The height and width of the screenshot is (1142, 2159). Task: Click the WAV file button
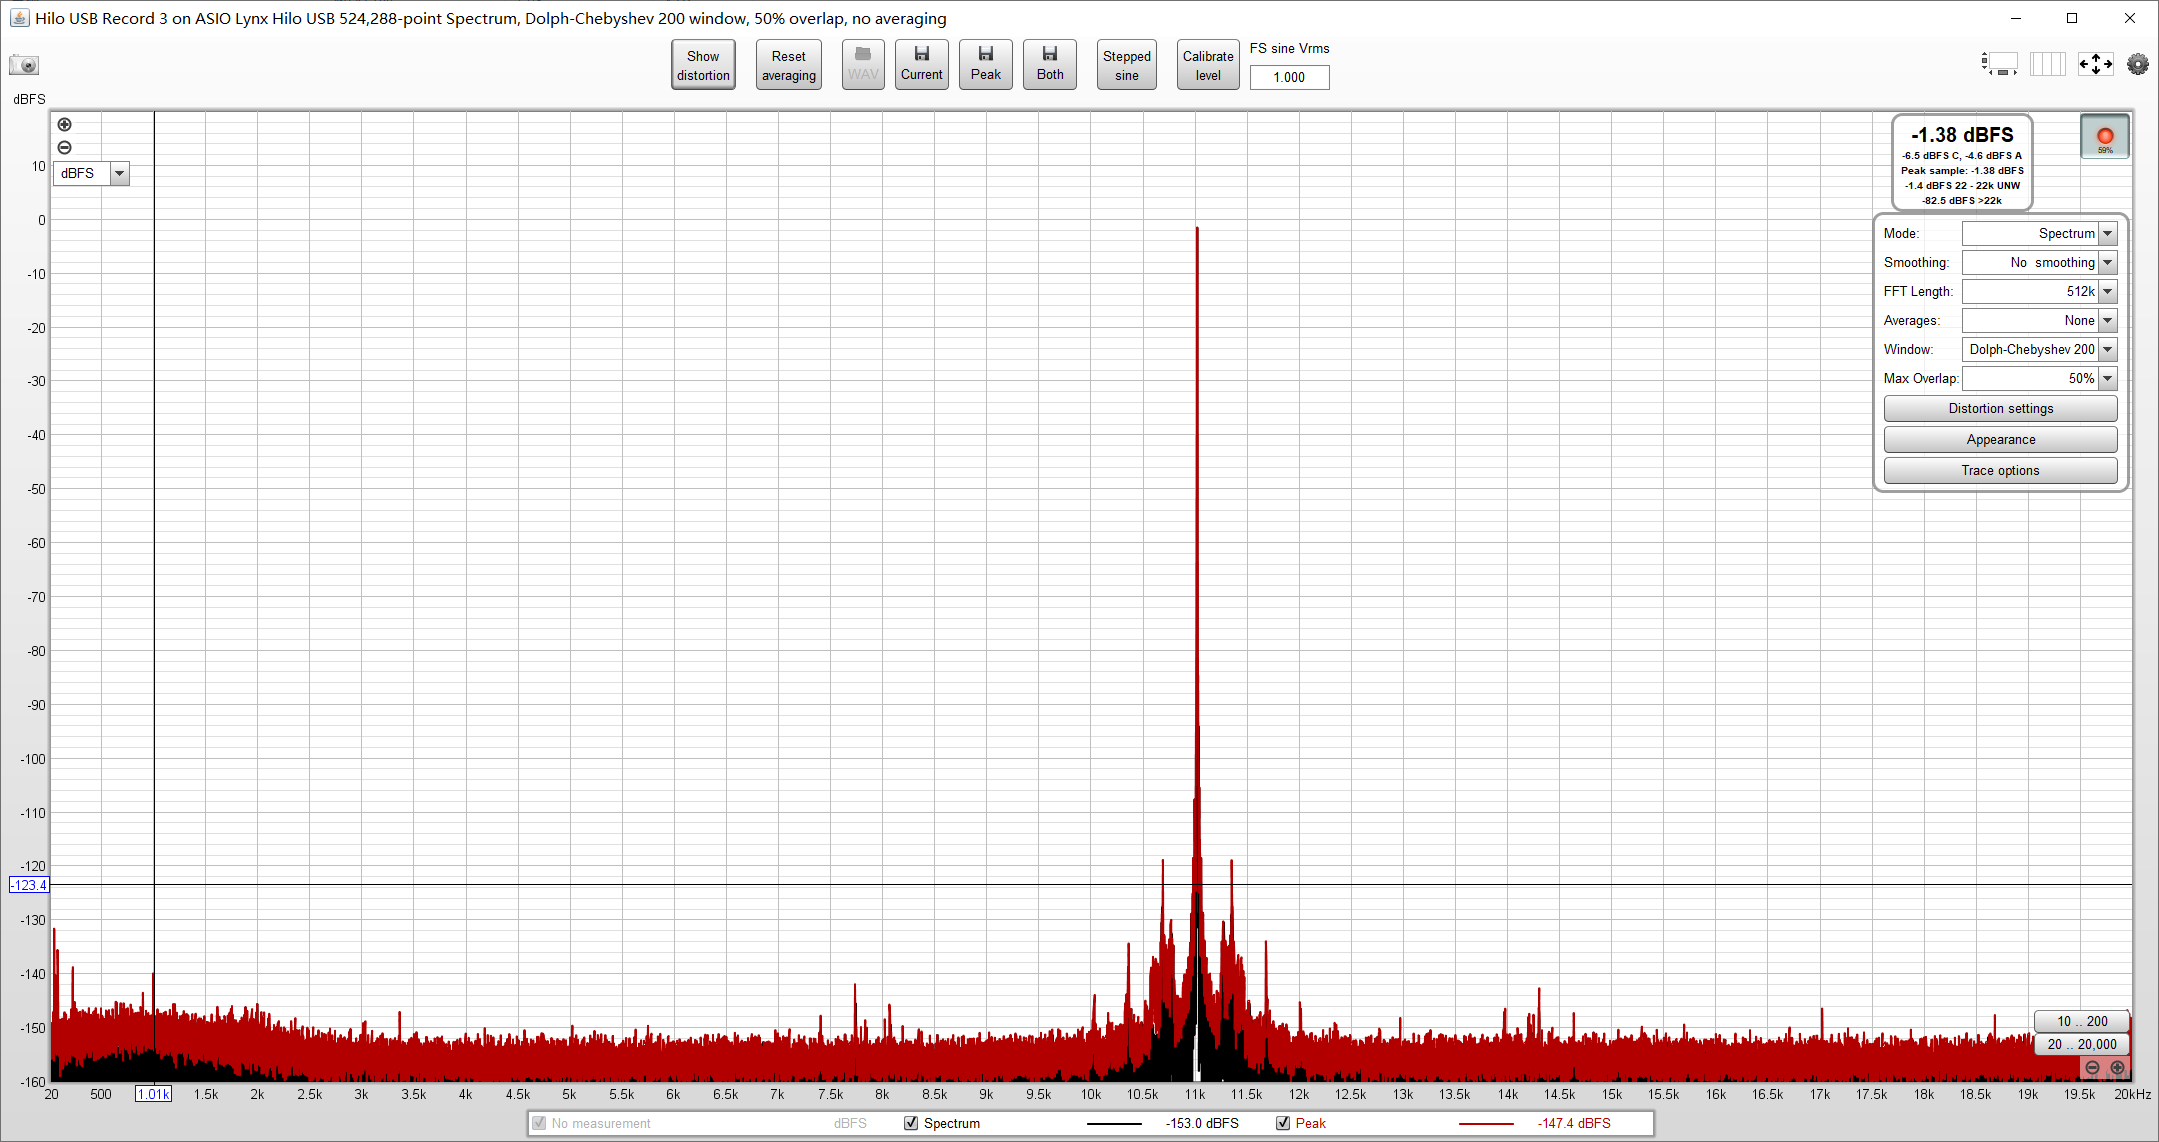[863, 65]
